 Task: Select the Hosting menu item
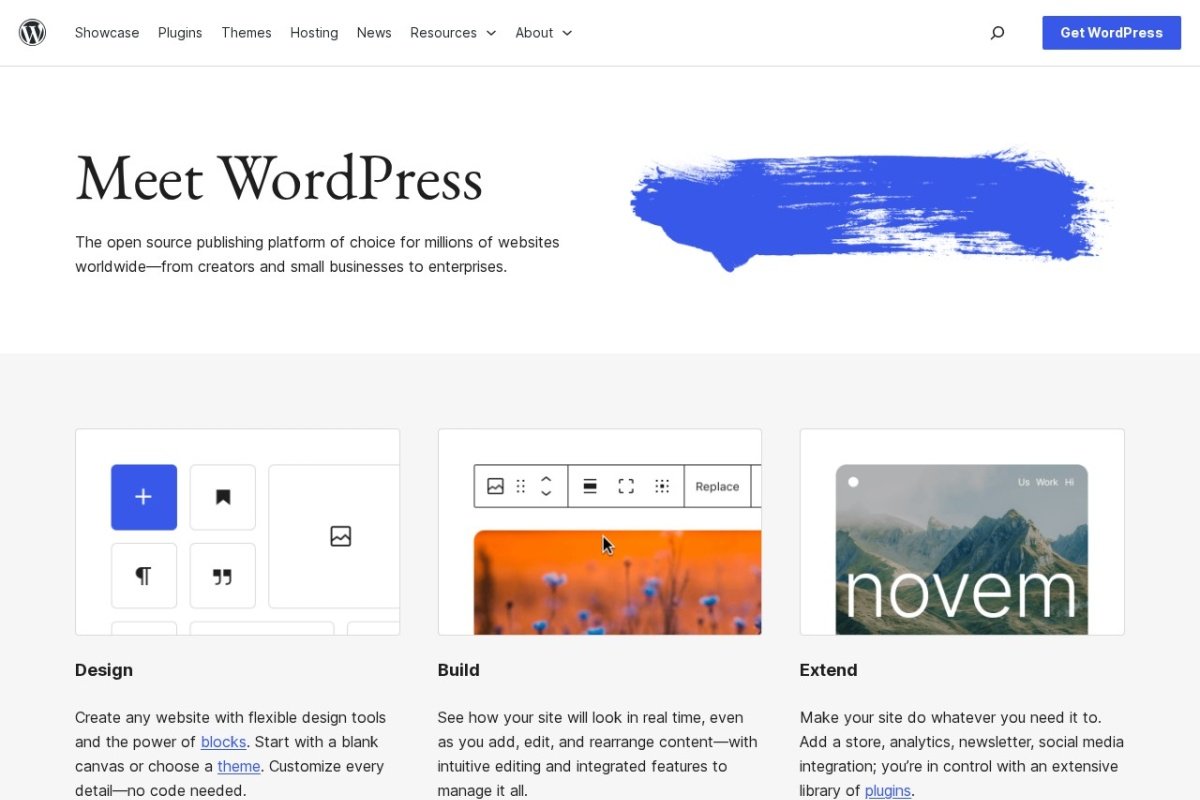coord(314,33)
